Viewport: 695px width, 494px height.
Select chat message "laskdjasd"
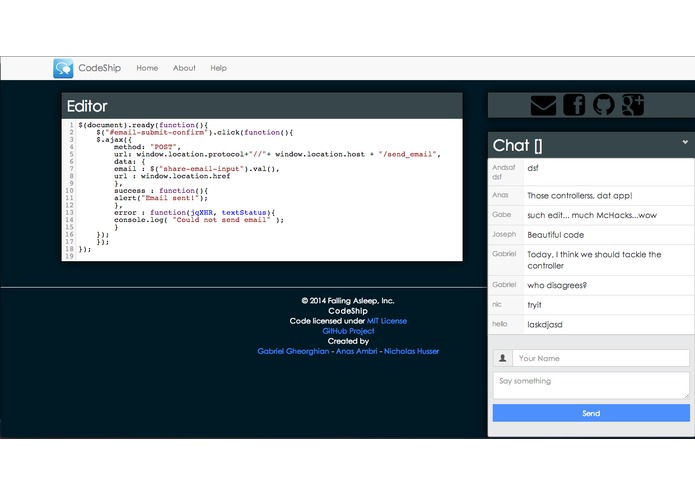[x=545, y=325]
